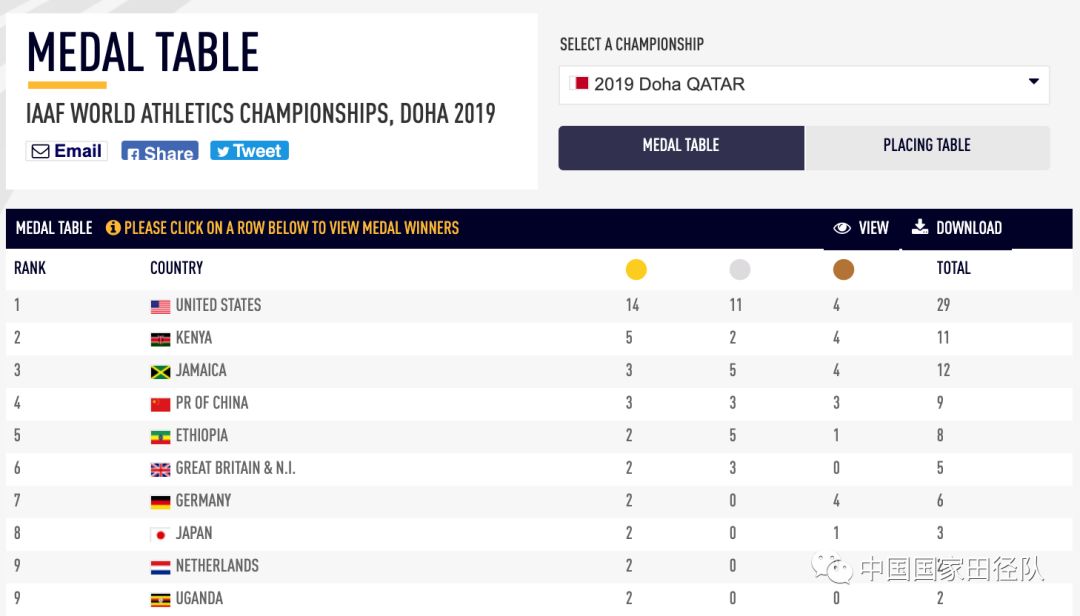The width and height of the screenshot is (1080, 616).
Task: Click the Email share button
Action: [x=67, y=151]
